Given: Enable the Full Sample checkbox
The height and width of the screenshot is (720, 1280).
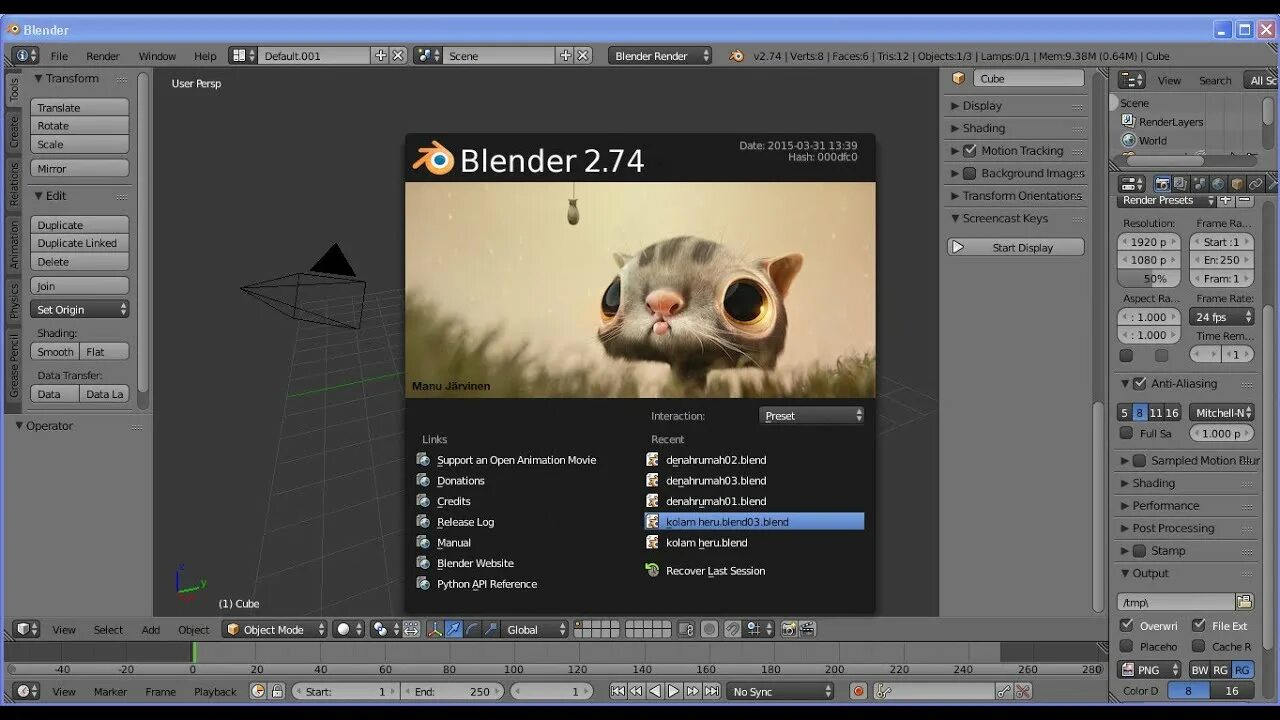Looking at the screenshot, I should [x=1126, y=433].
